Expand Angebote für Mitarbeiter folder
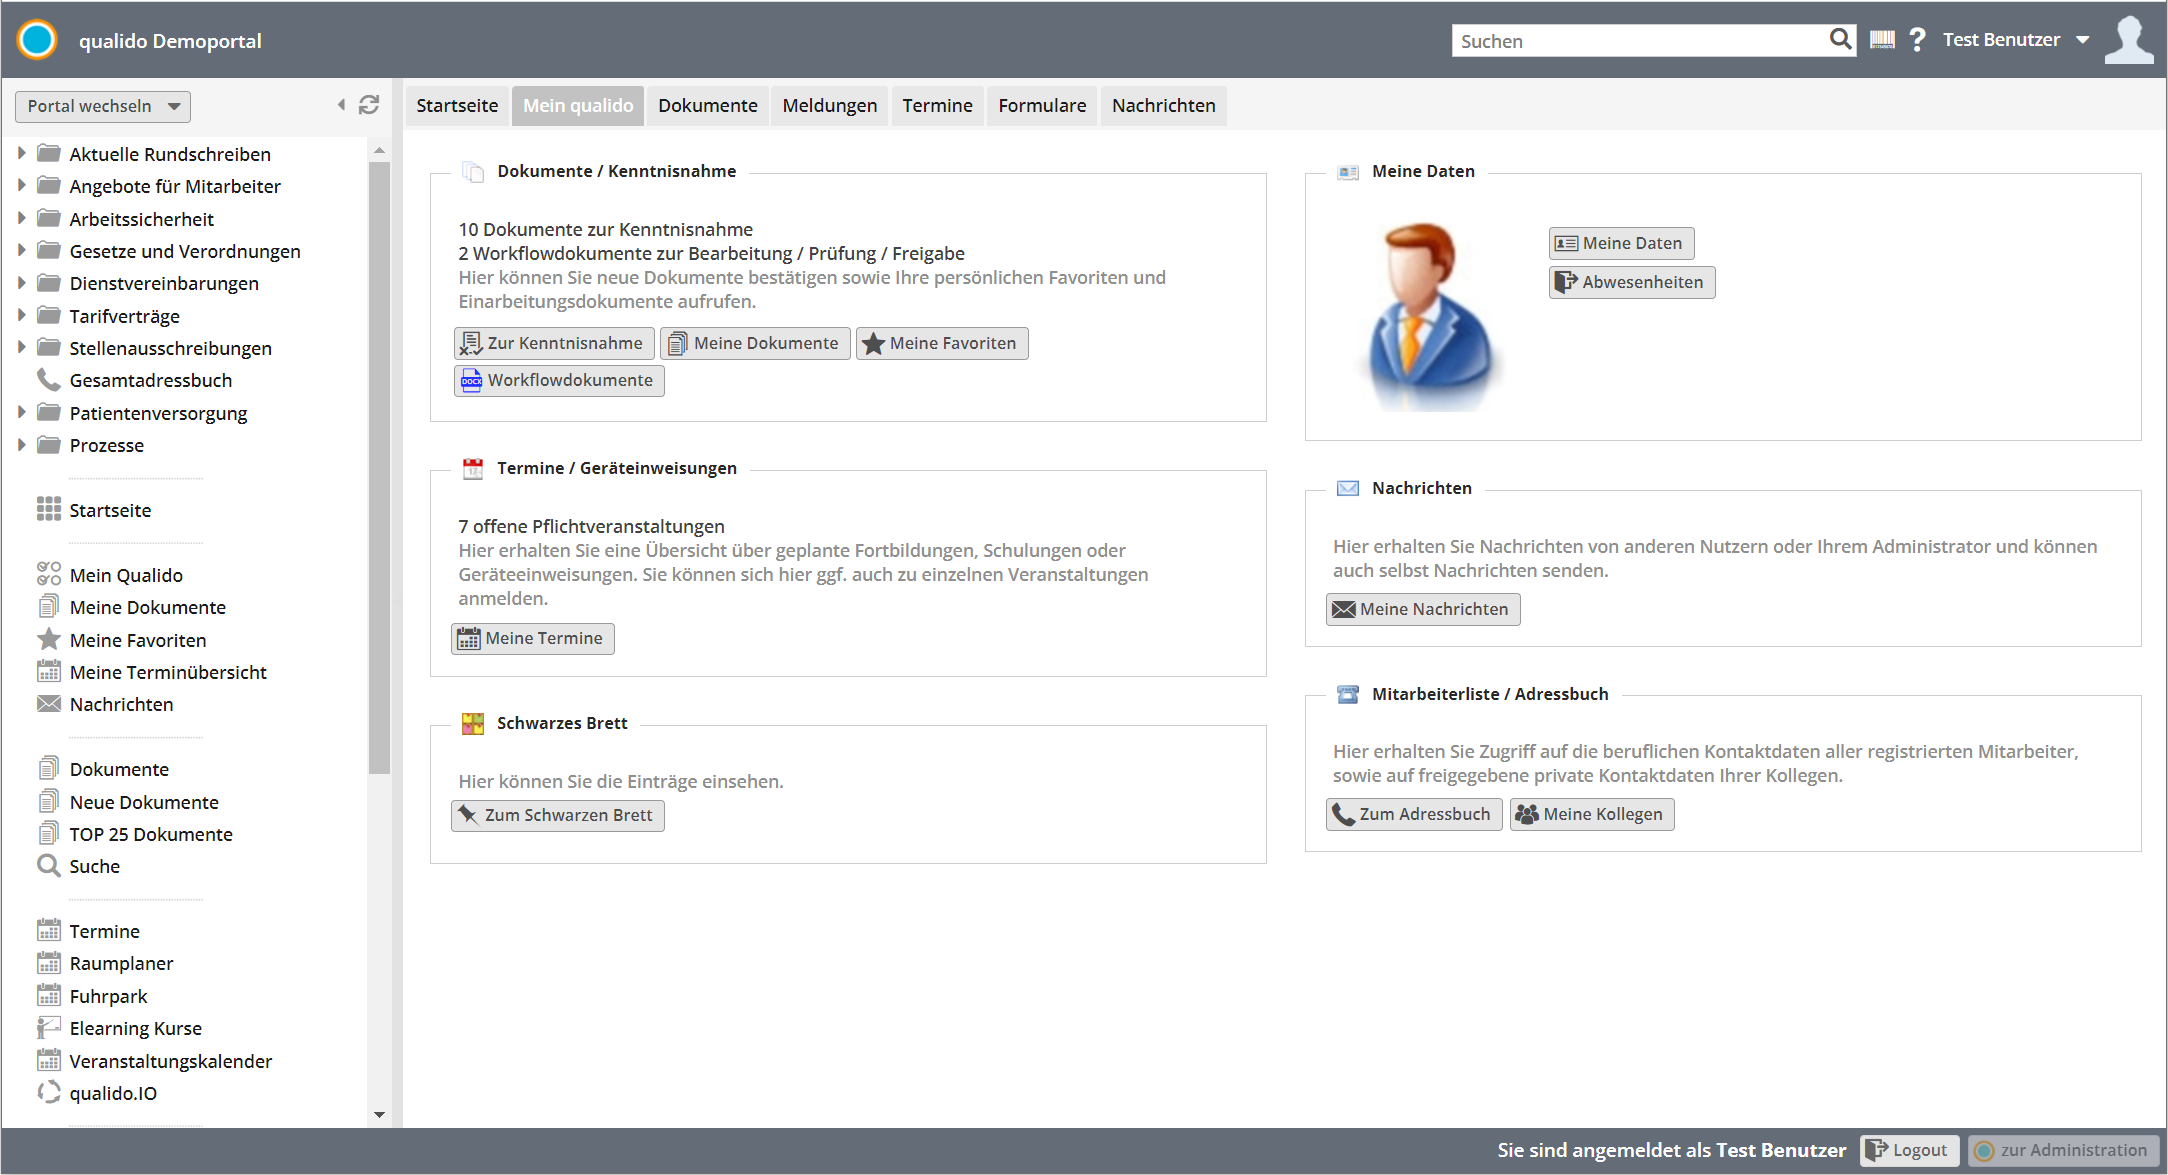This screenshot has height=1175, width=2168. (21, 185)
